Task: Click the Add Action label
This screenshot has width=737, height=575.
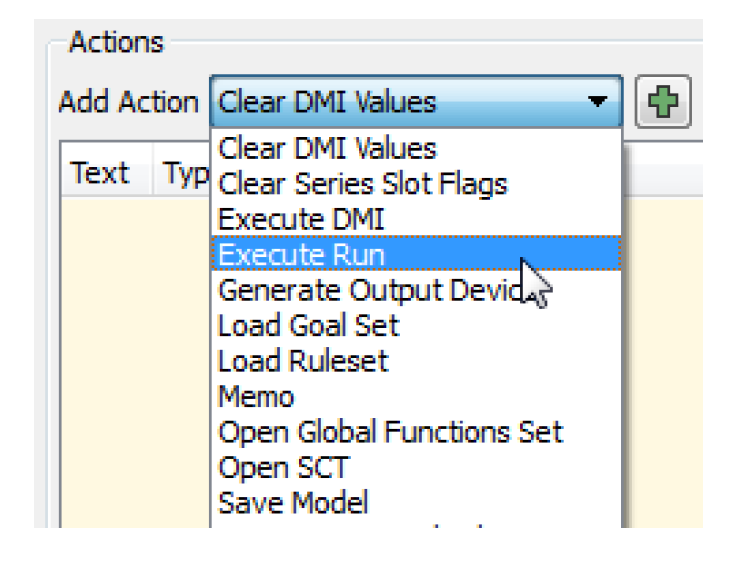Action: [x=128, y=102]
